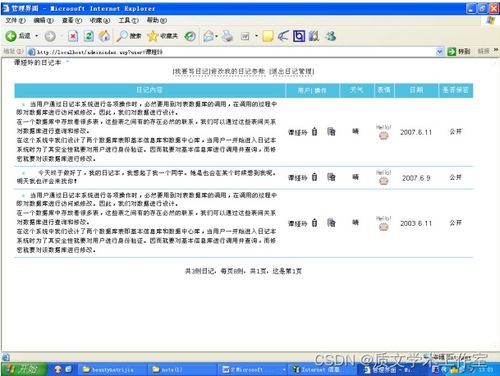Delete the 2007.6.11 diary entry via trash icon

pos(314,132)
